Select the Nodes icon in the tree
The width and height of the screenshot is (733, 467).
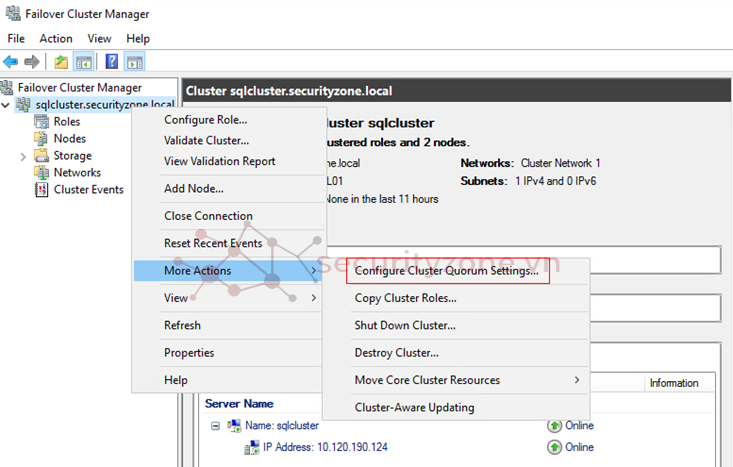(42, 139)
